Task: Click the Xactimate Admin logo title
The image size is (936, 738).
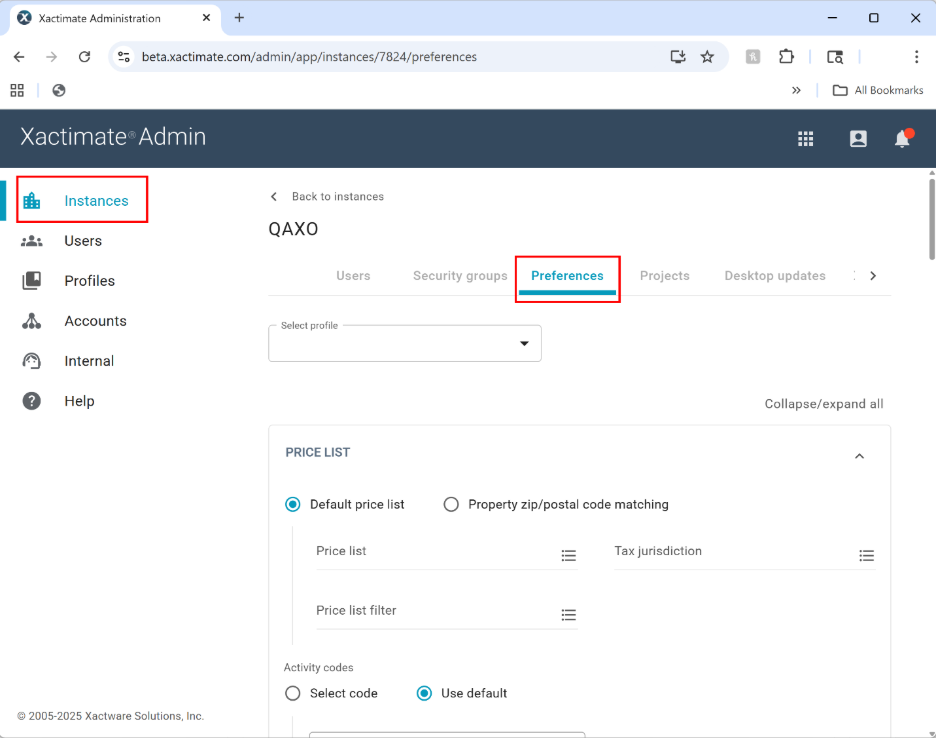Action: point(113,137)
